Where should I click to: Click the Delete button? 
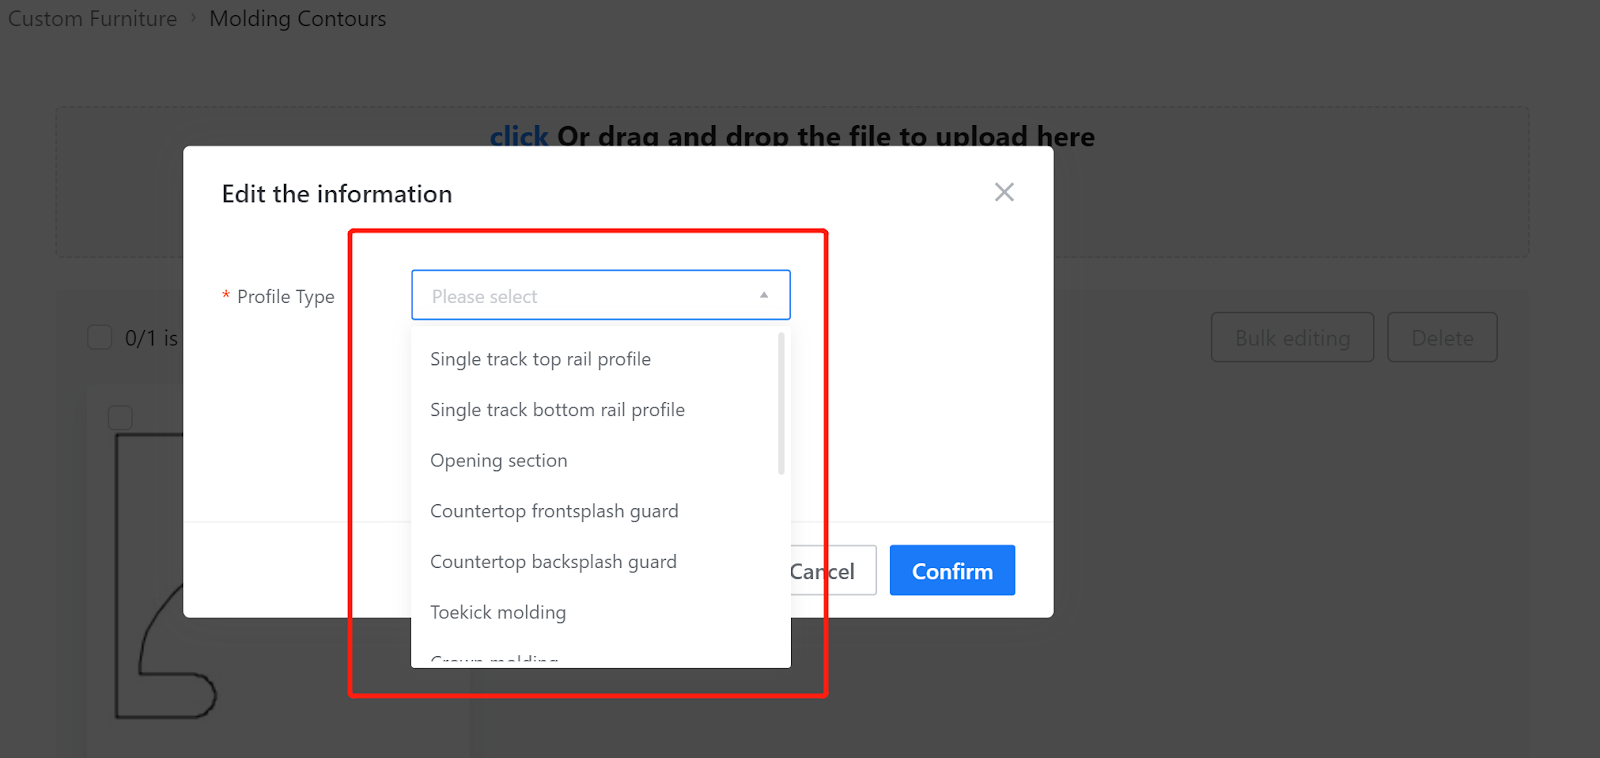click(x=1442, y=338)
